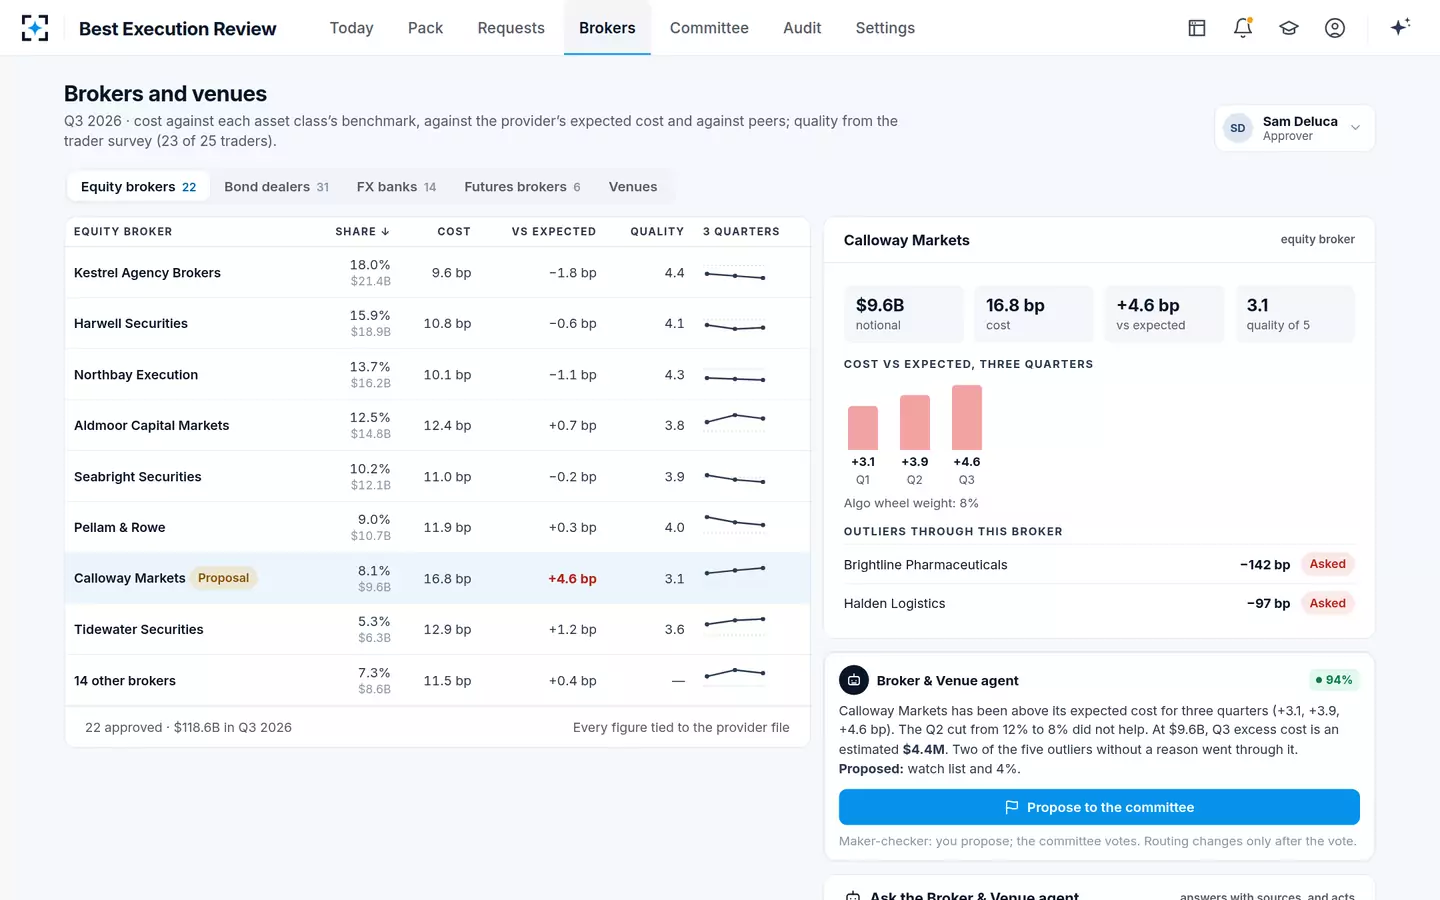The height and width of the screenshot is (900, 1440).
Task: Open the user account circle icon
Action: click(1335, 28)
